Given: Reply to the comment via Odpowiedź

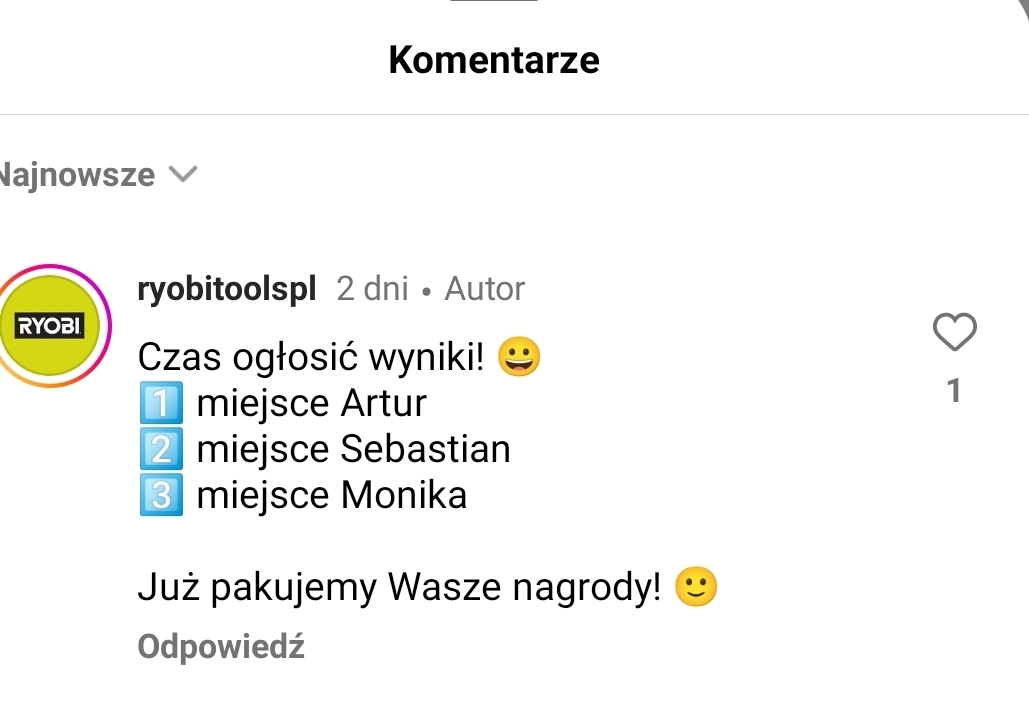Looking at the screenshot, I should pyautogui.click(x=221, y=647).
